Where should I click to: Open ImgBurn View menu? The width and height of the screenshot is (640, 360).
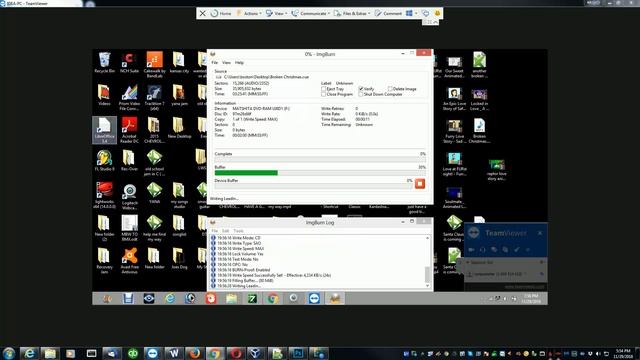tap(227, 63)
